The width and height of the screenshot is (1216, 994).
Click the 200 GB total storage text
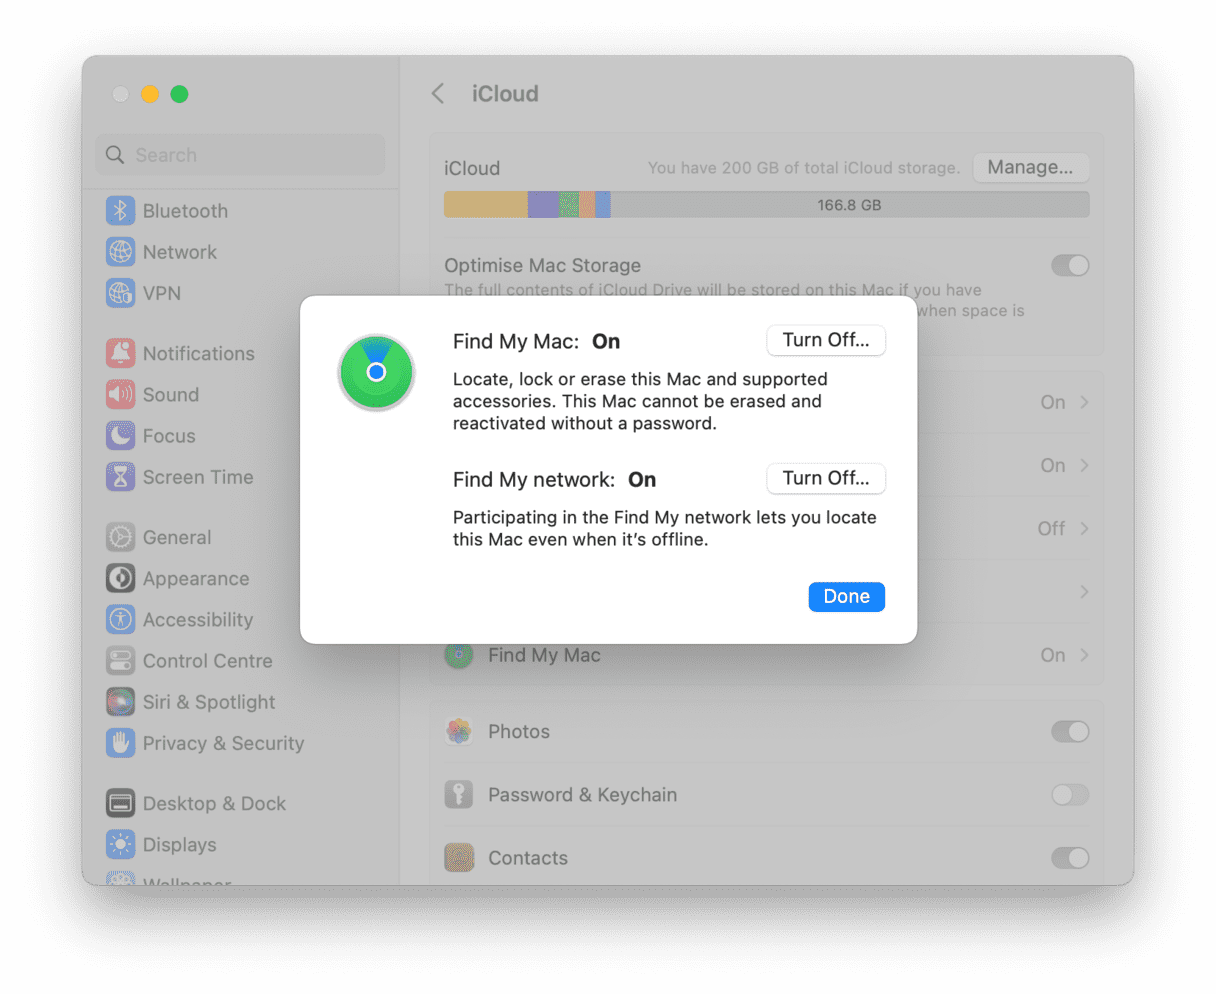coord(803,168)
